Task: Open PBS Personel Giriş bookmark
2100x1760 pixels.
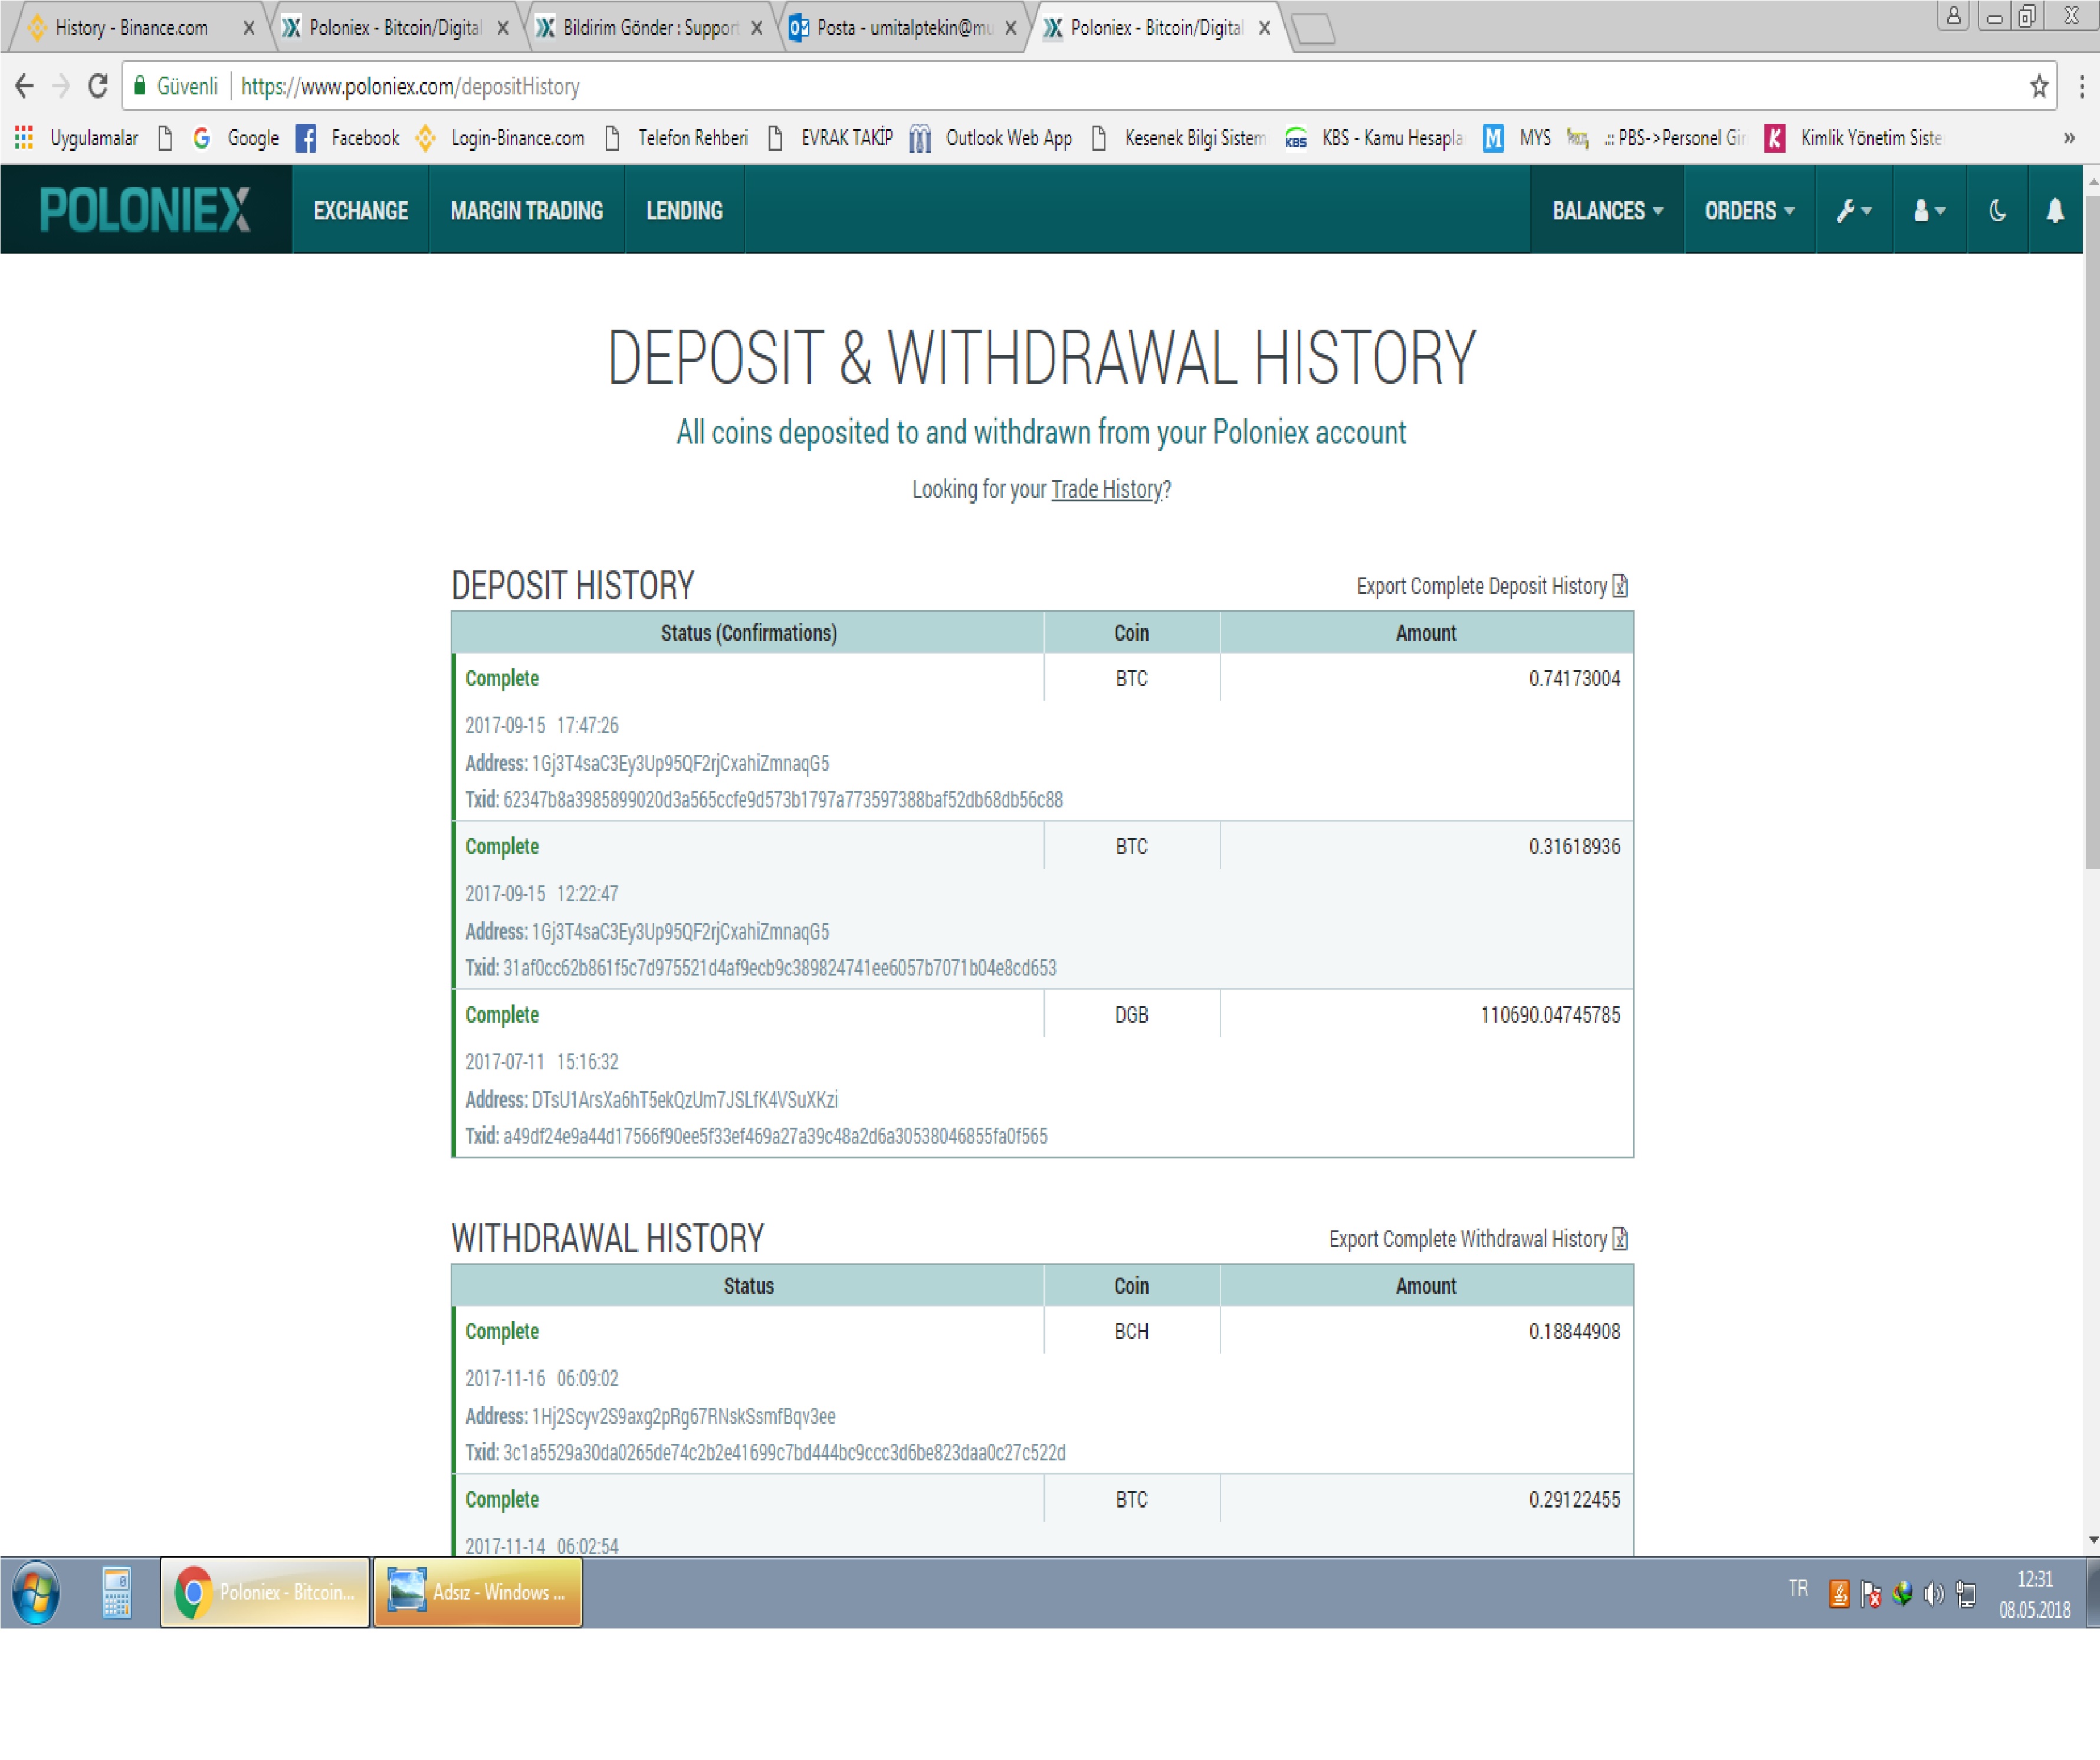Action: coord(1657,138)
